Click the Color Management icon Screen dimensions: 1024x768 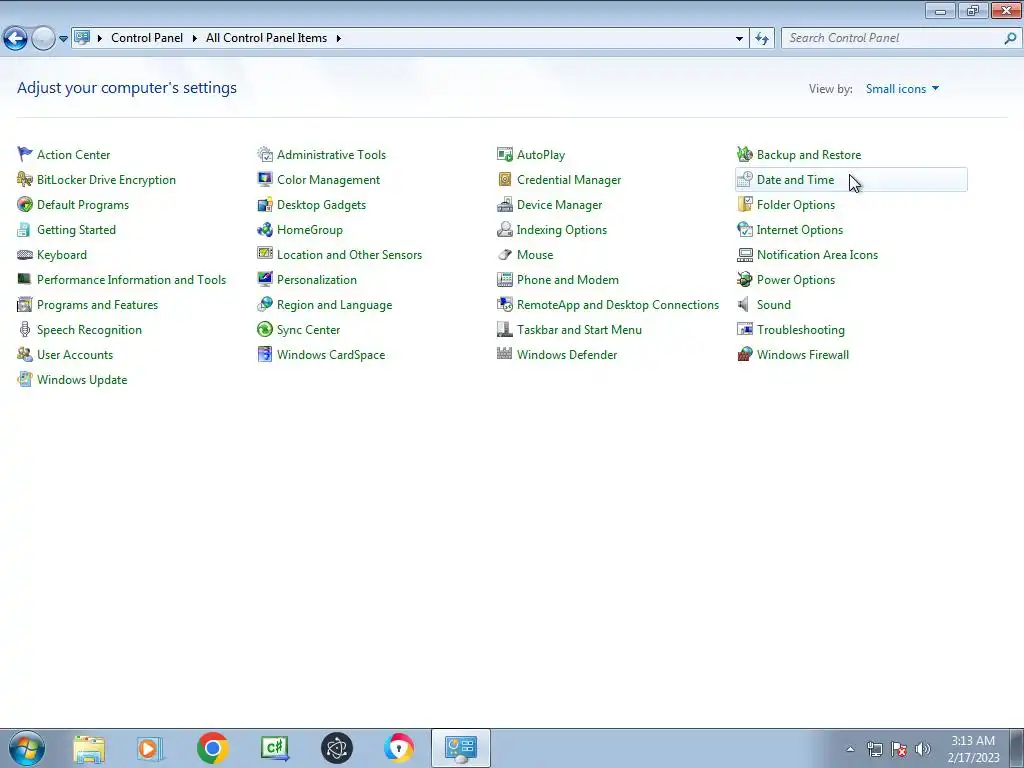(x=264, y=179)
